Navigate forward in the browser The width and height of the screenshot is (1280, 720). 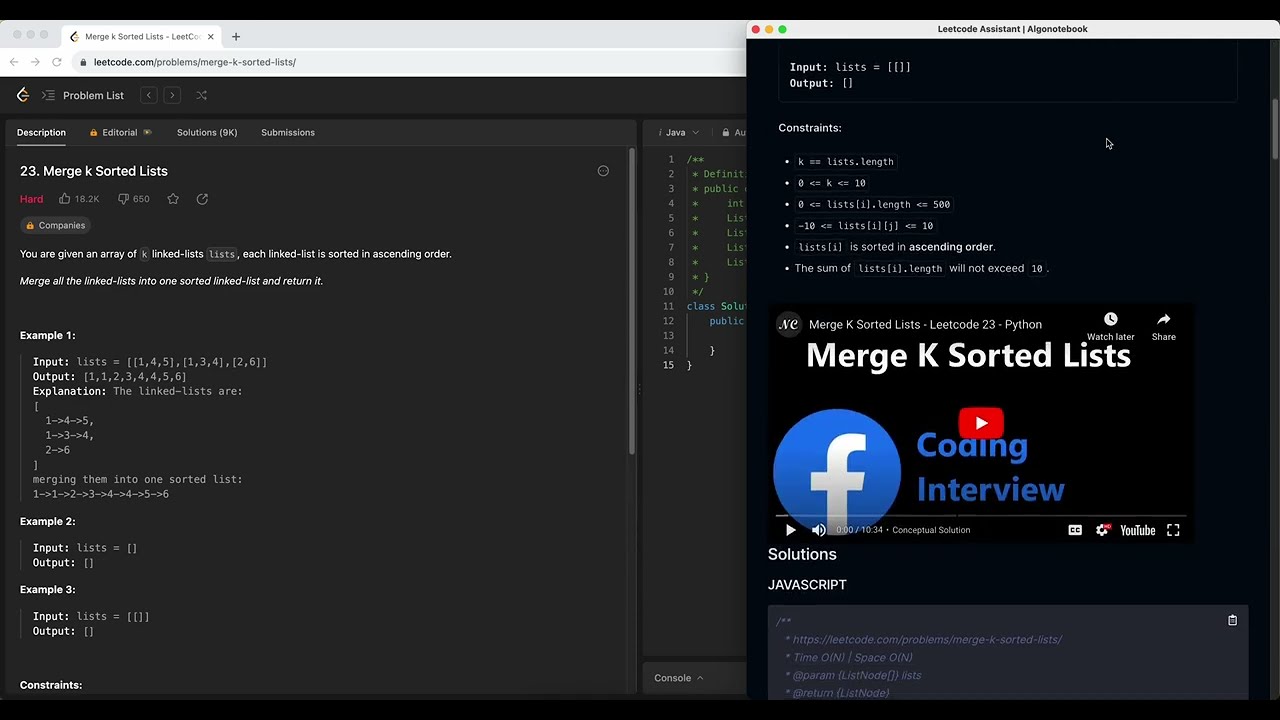pyautogui.click(x=35, y=62)
